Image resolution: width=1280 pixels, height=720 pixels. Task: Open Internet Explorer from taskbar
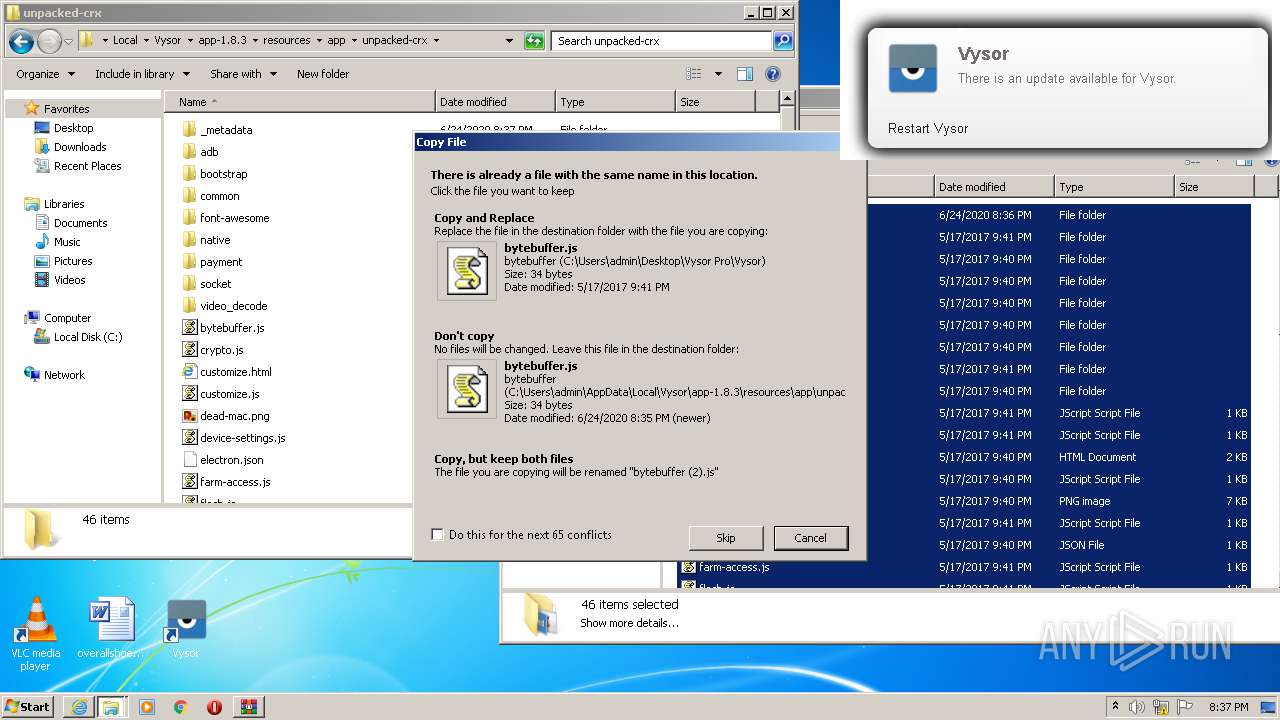[x=78, y=707]
